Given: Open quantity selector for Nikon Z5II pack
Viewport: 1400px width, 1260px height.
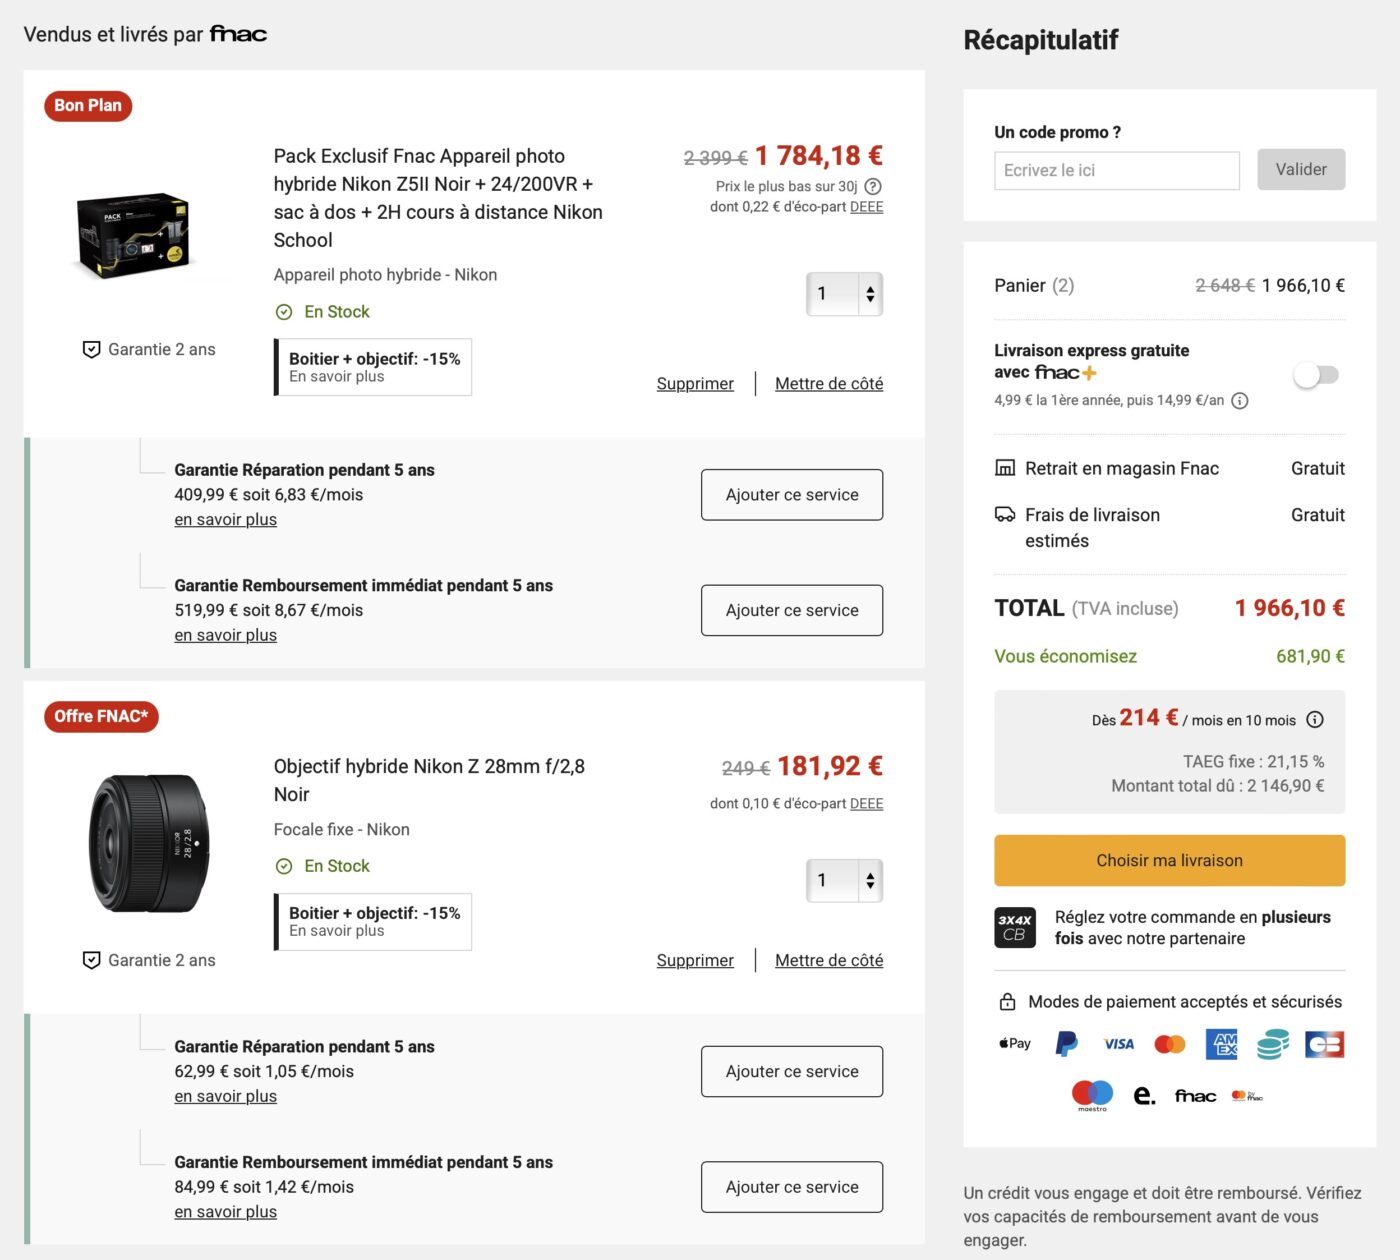Looking at the screenshot, I should click(845, 294).
